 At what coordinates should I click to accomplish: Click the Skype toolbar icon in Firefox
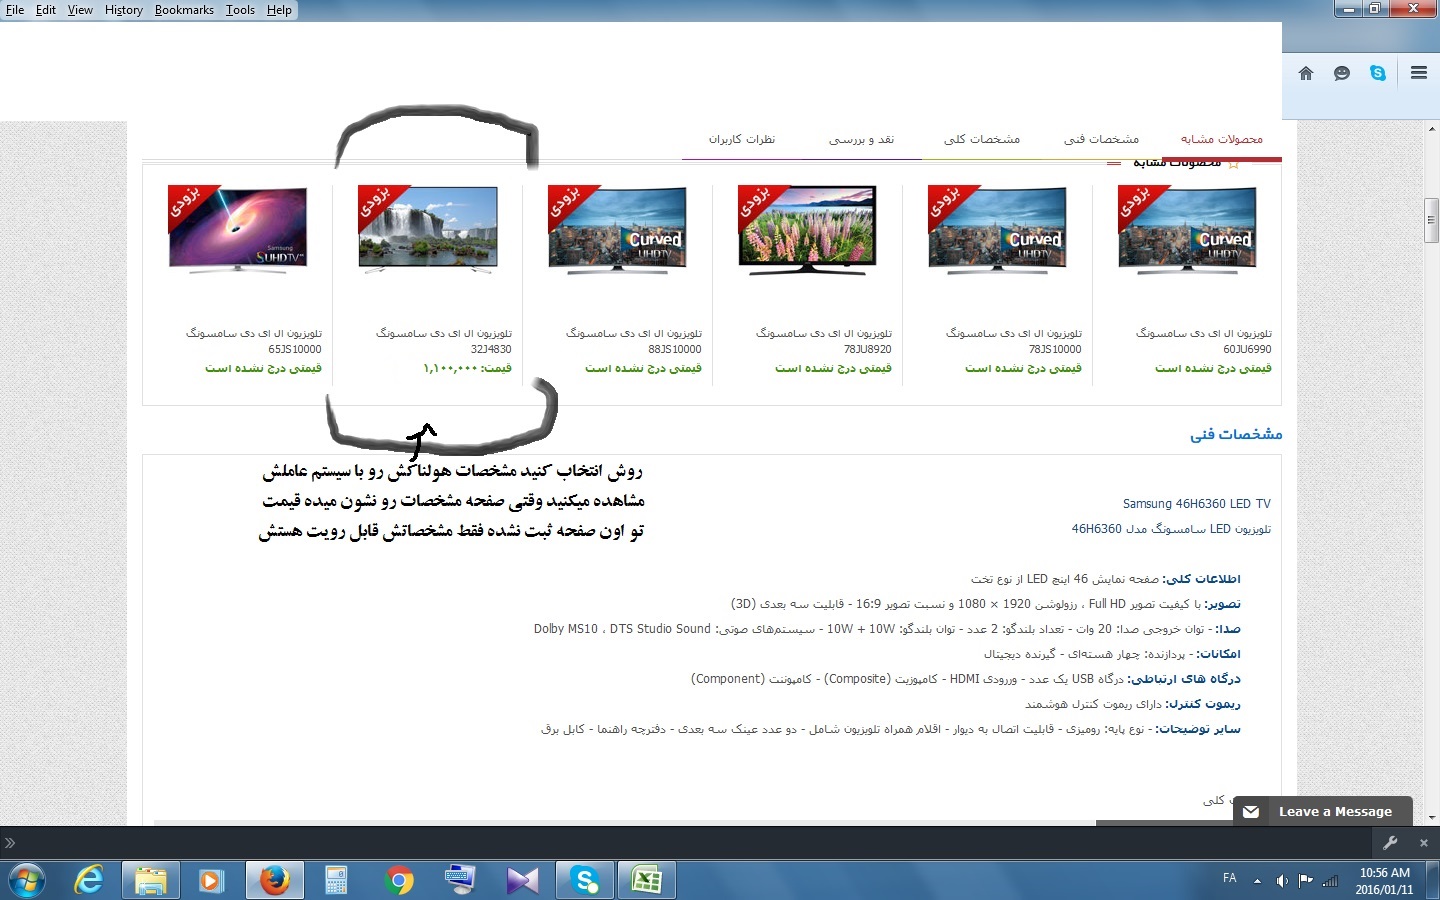coord(1378,73)
